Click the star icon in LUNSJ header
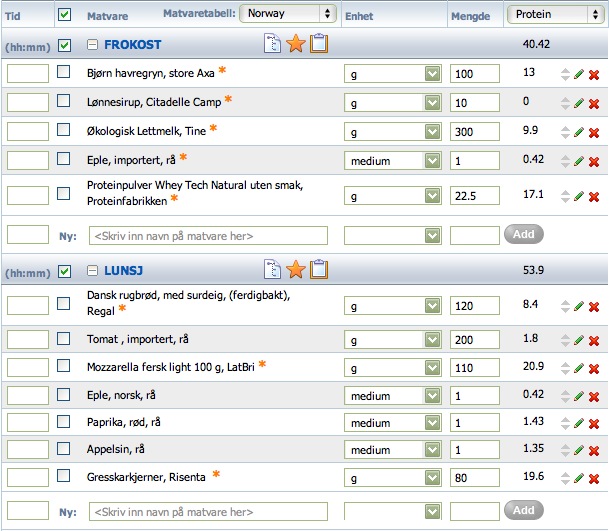 (x=296, y=269)
